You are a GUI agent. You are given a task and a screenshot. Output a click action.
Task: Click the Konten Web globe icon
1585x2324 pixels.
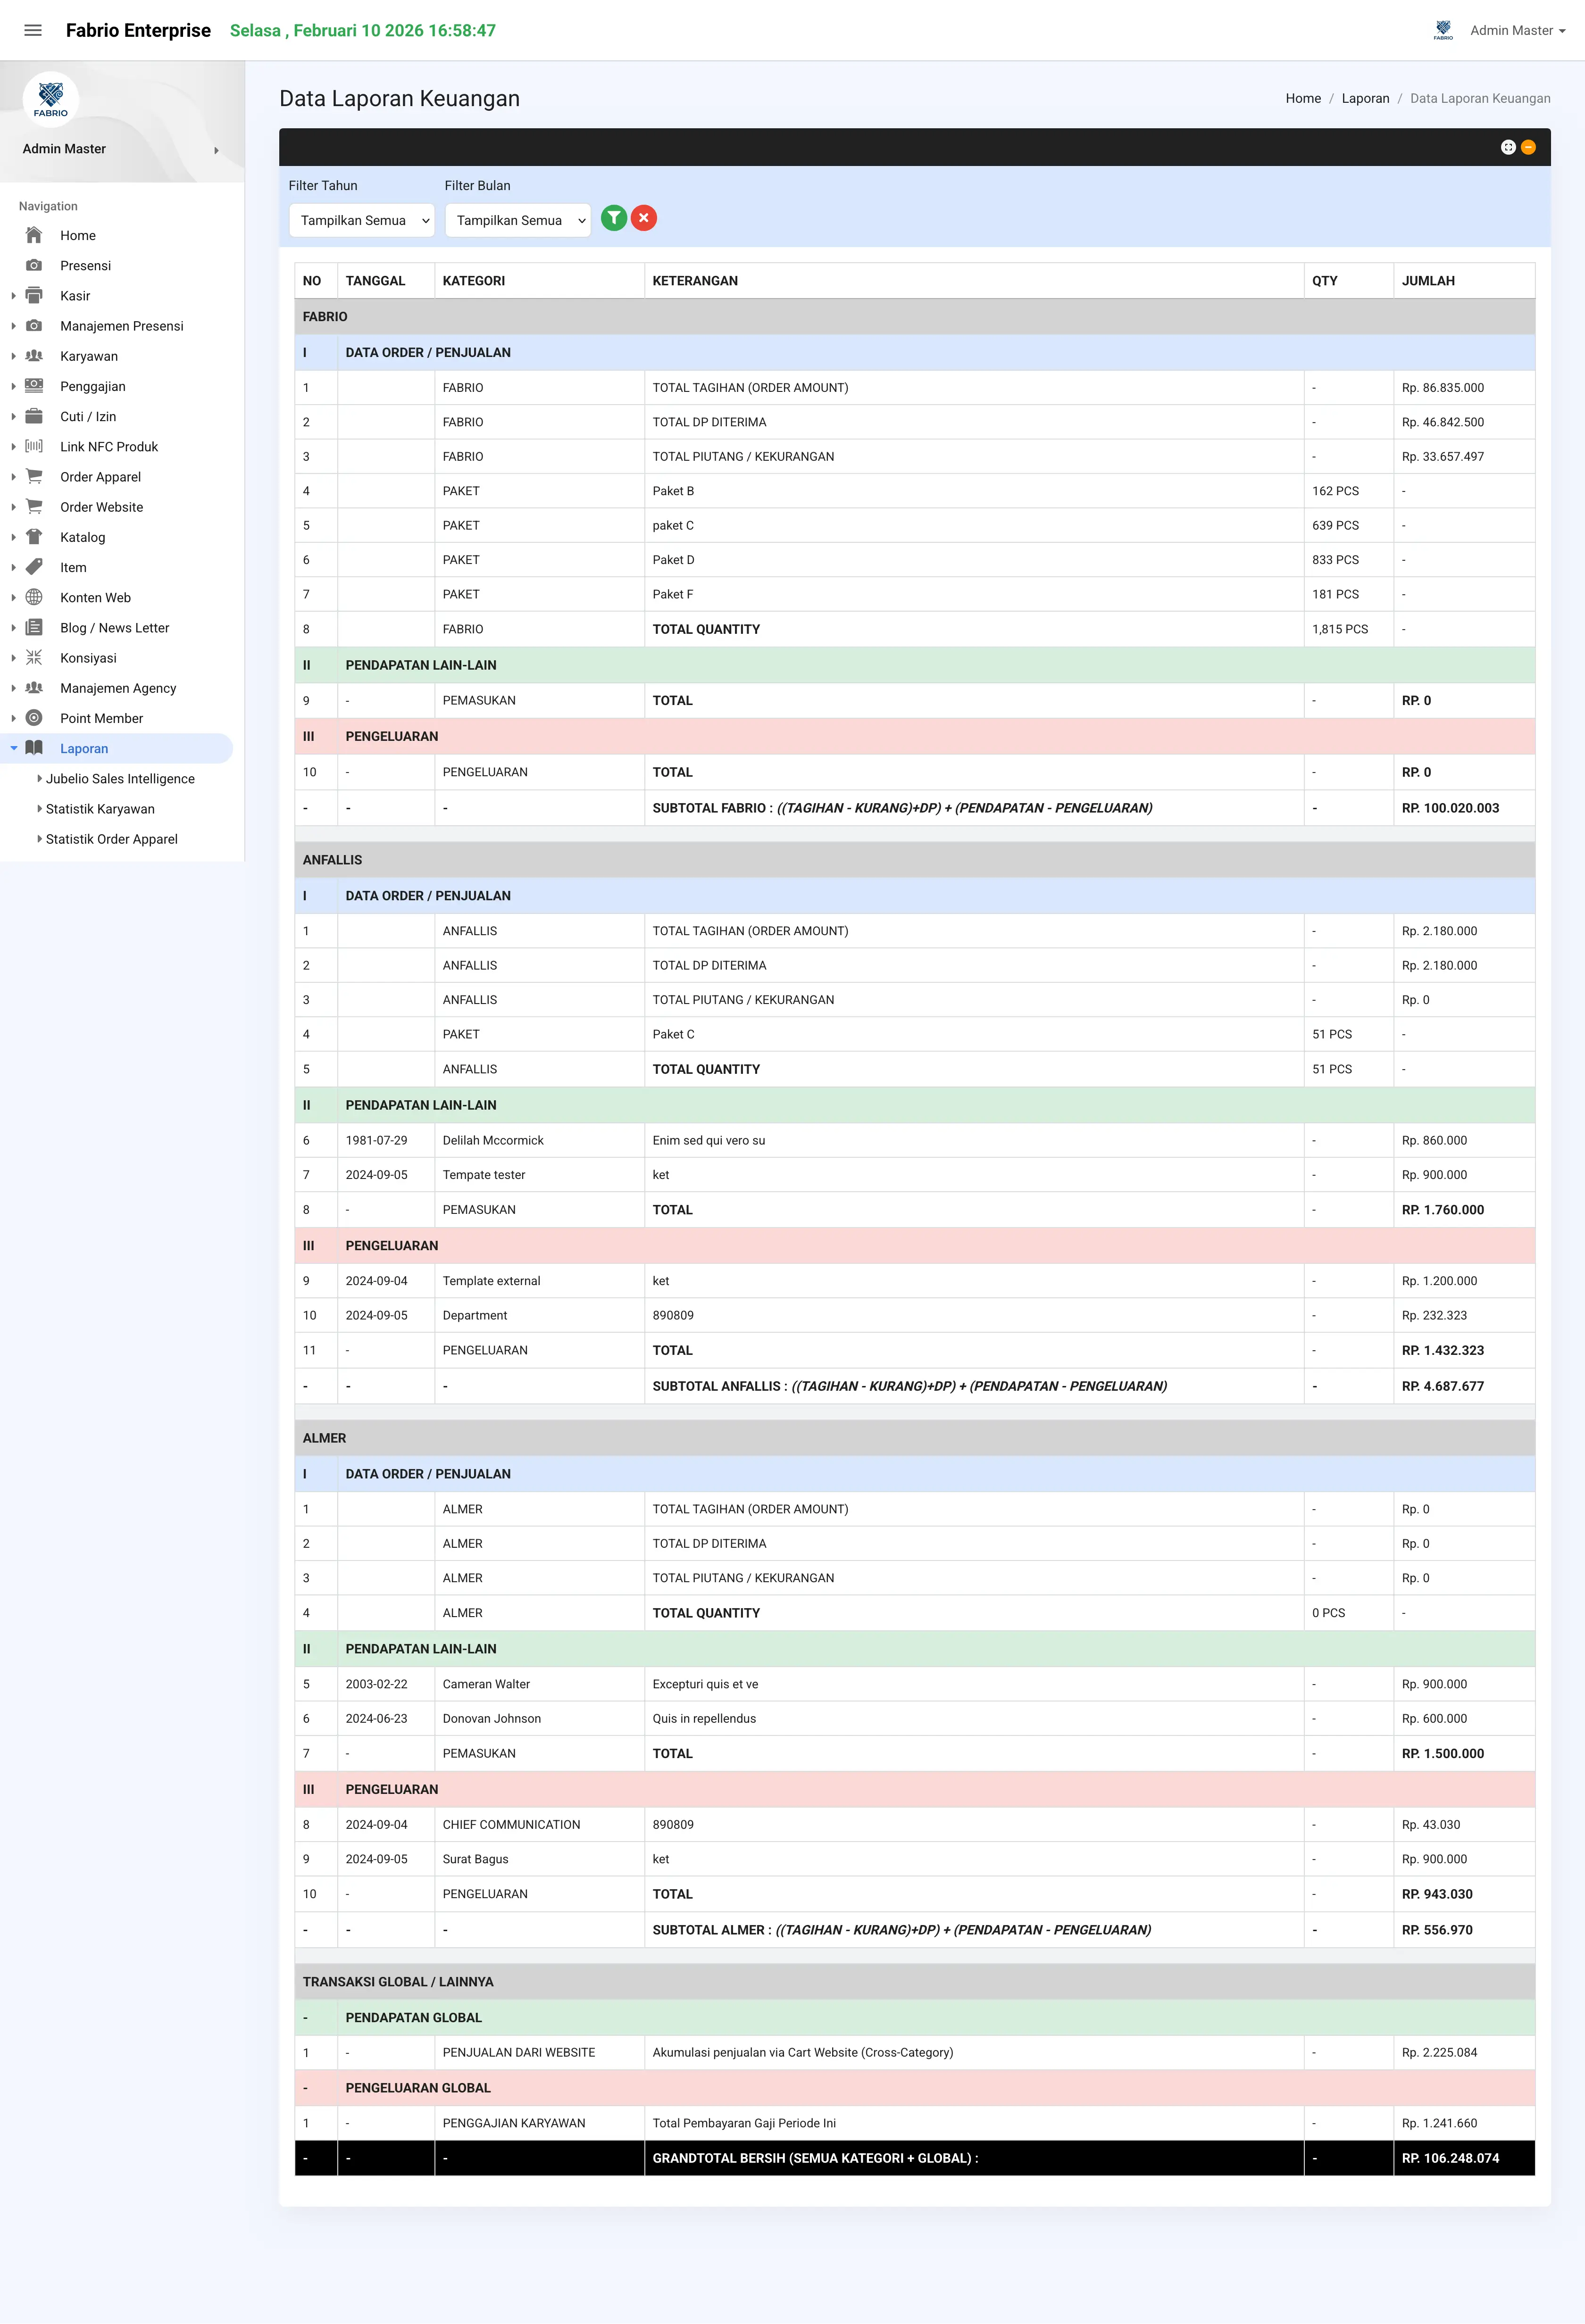pos(34,597)
